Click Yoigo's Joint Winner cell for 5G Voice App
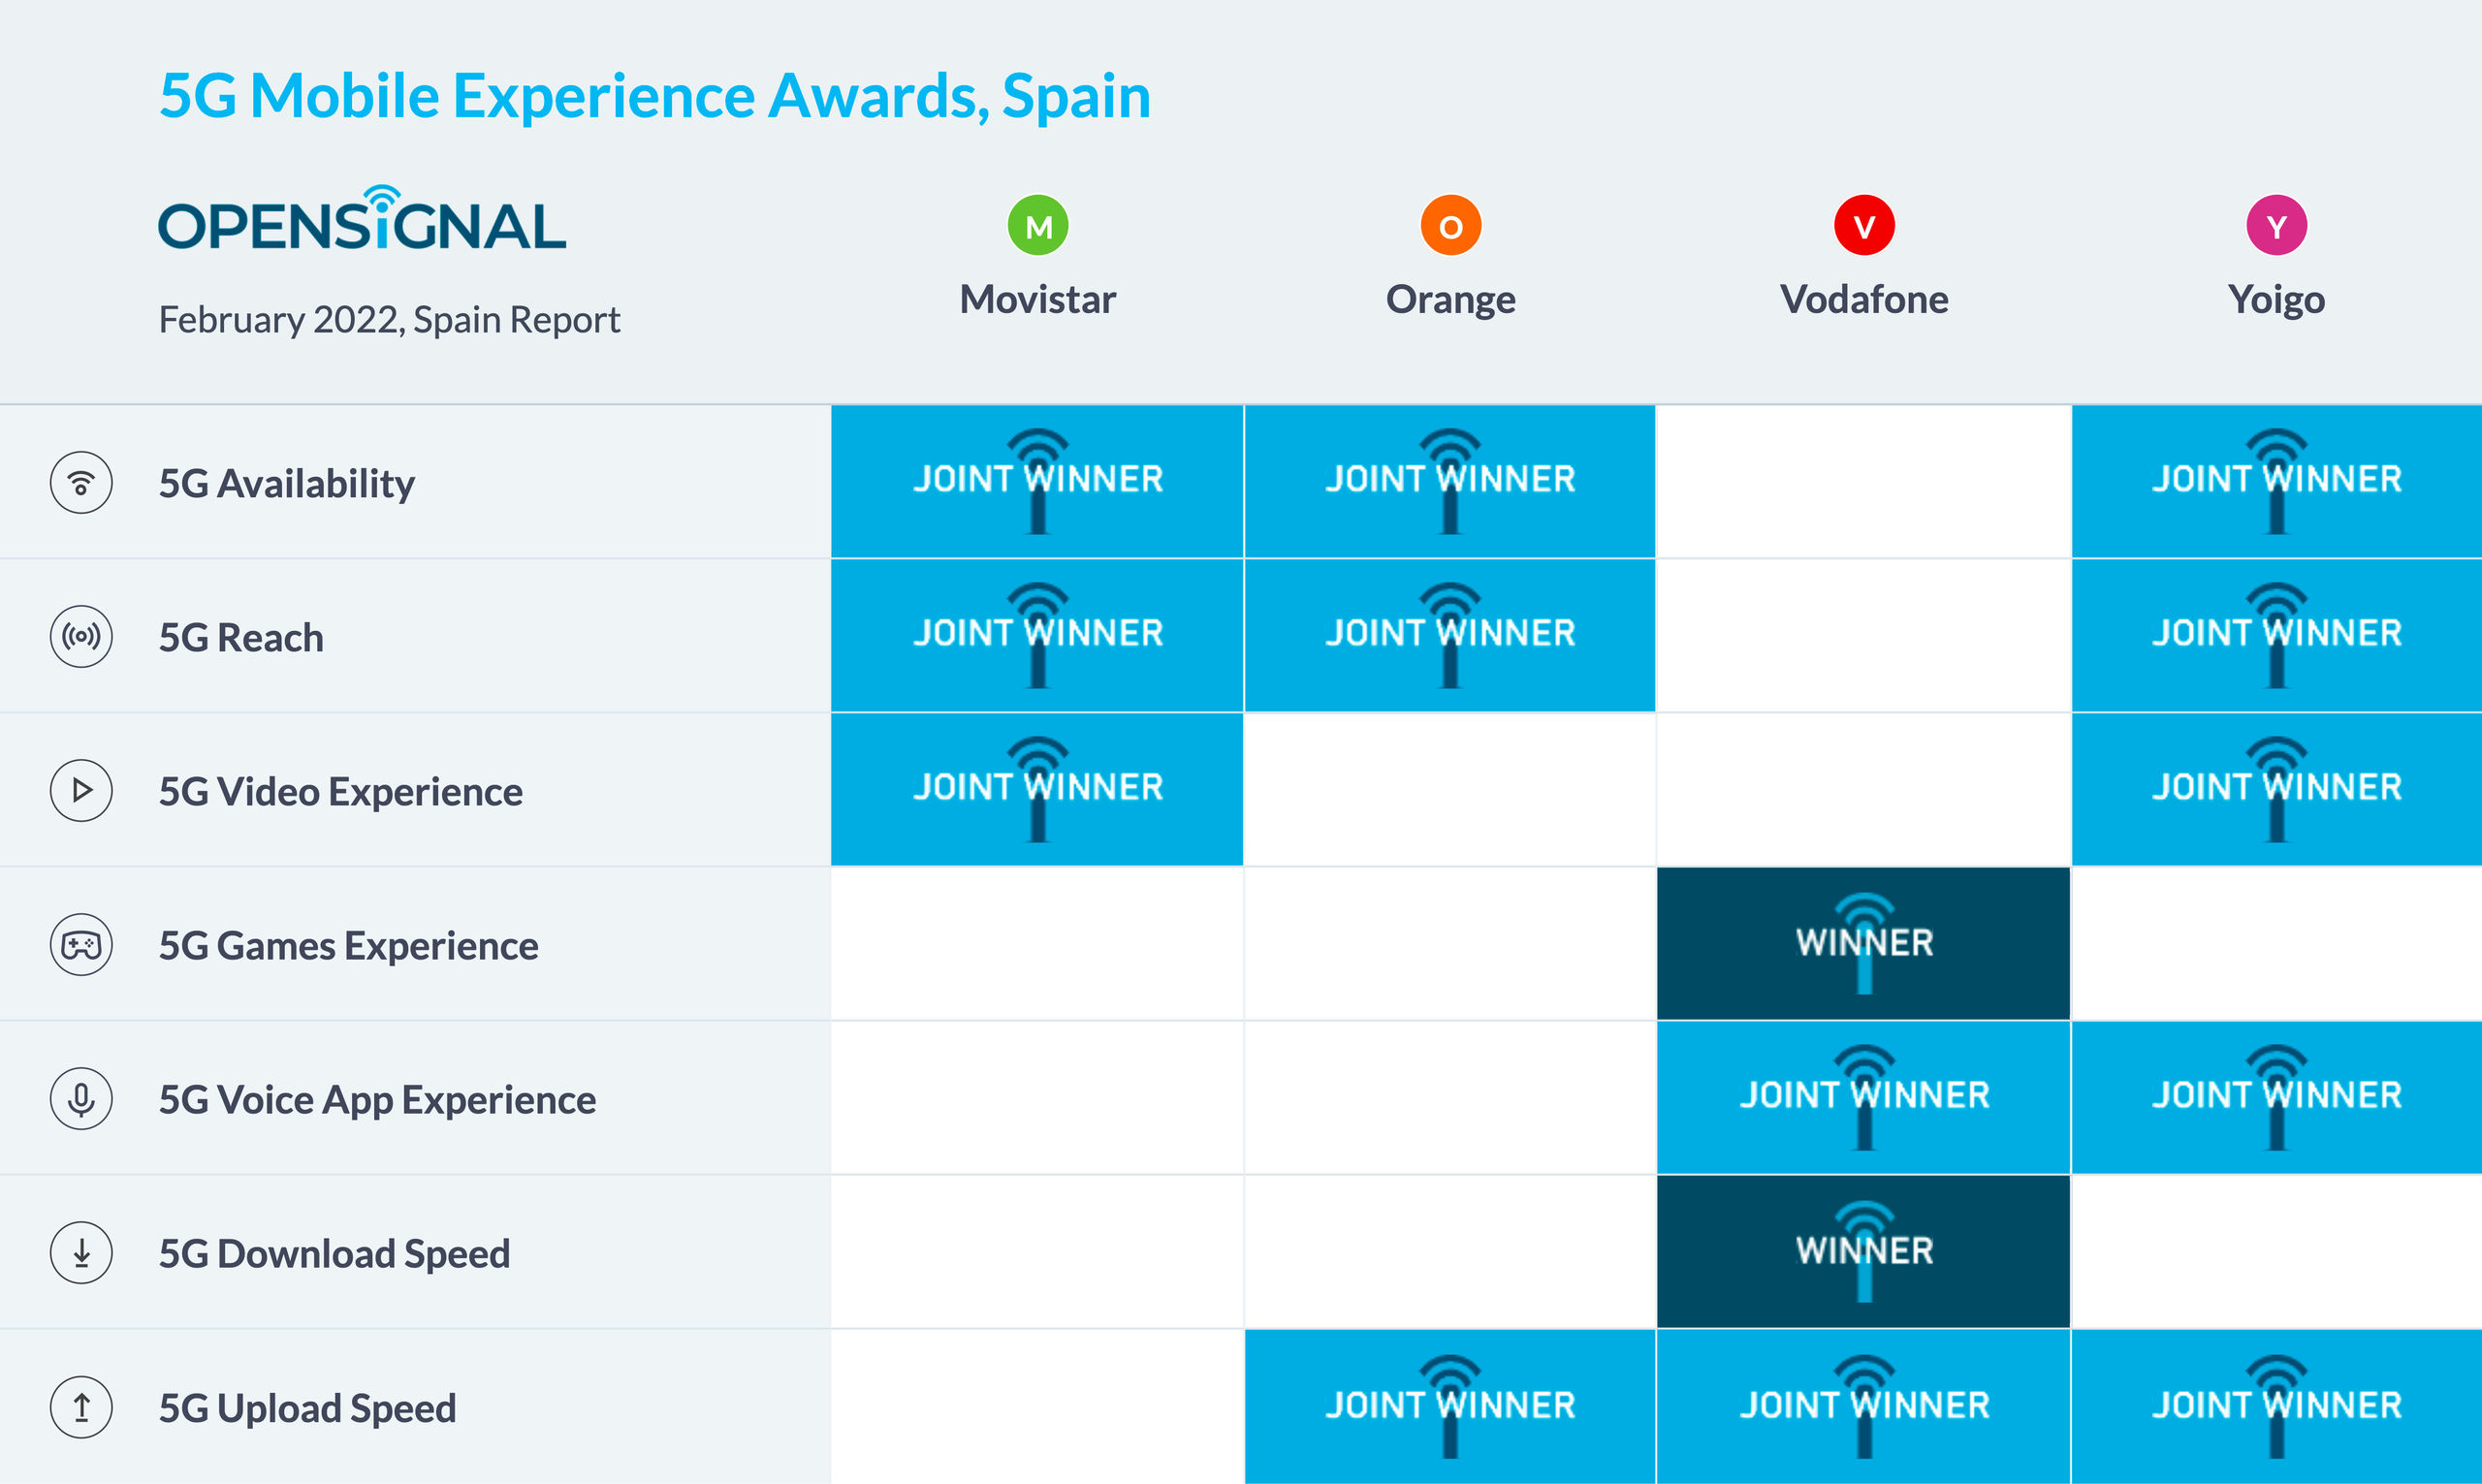This screenshot has width=2482, height=1484. tap(2277, 1097)
